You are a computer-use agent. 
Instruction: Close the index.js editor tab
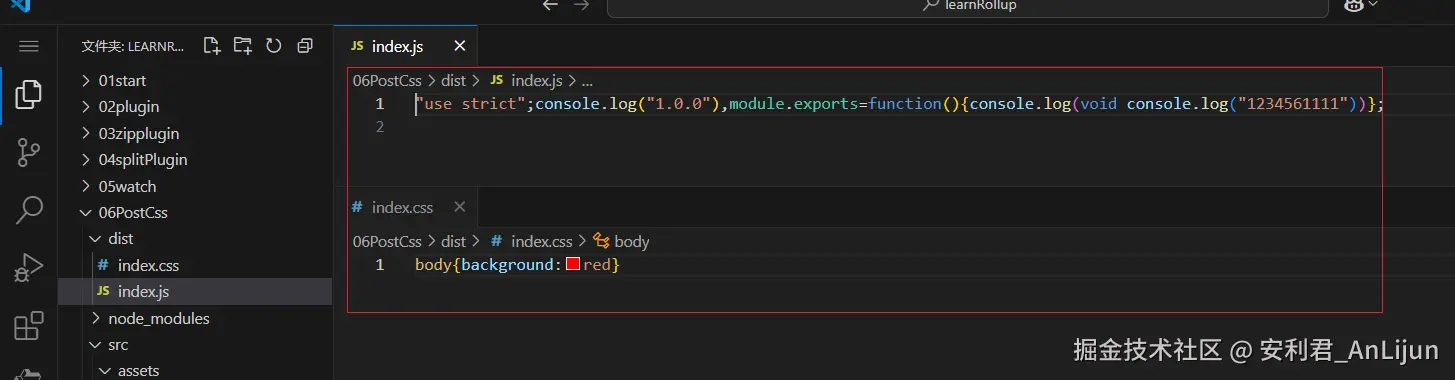tap(460, 46)
